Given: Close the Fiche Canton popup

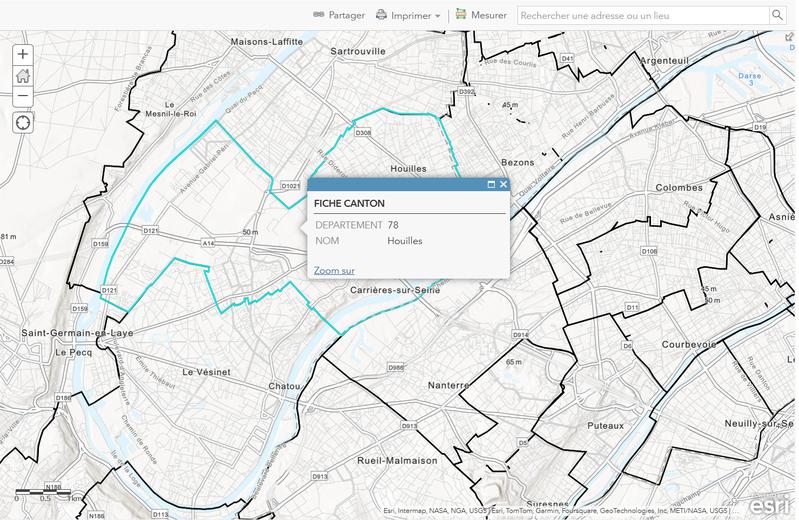Looking at the screenshot, I should (504, 184).
